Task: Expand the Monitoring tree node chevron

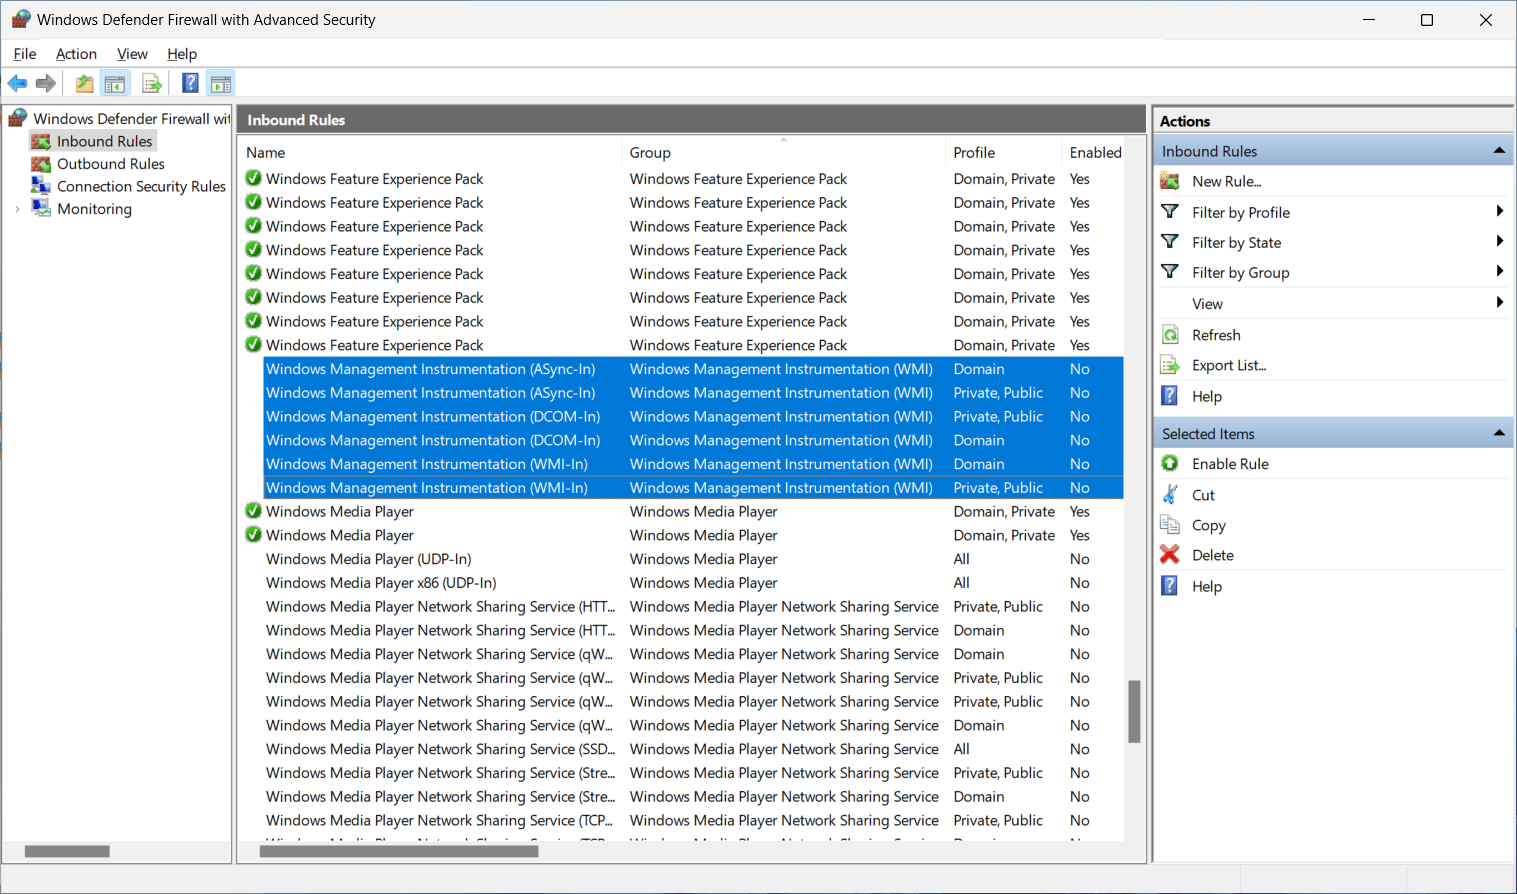Action: click(17, 209)
